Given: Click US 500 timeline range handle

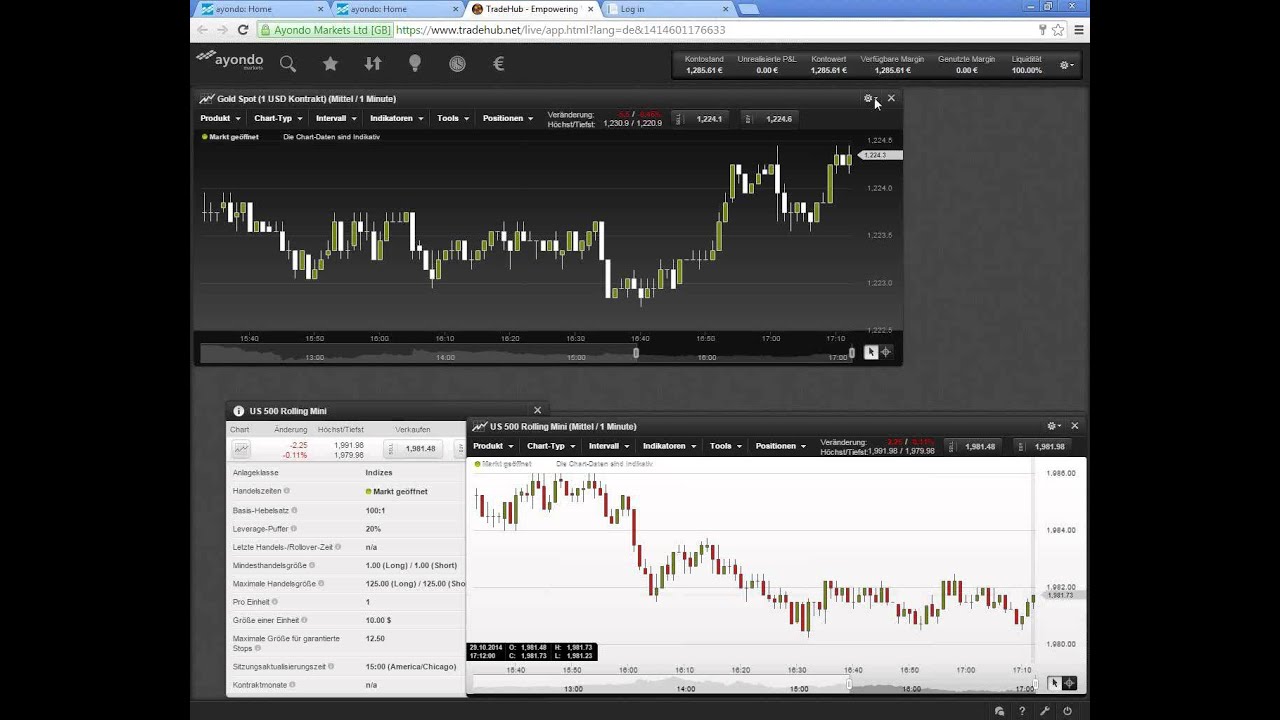Looking at the screenshot, I should pos(849,684).
